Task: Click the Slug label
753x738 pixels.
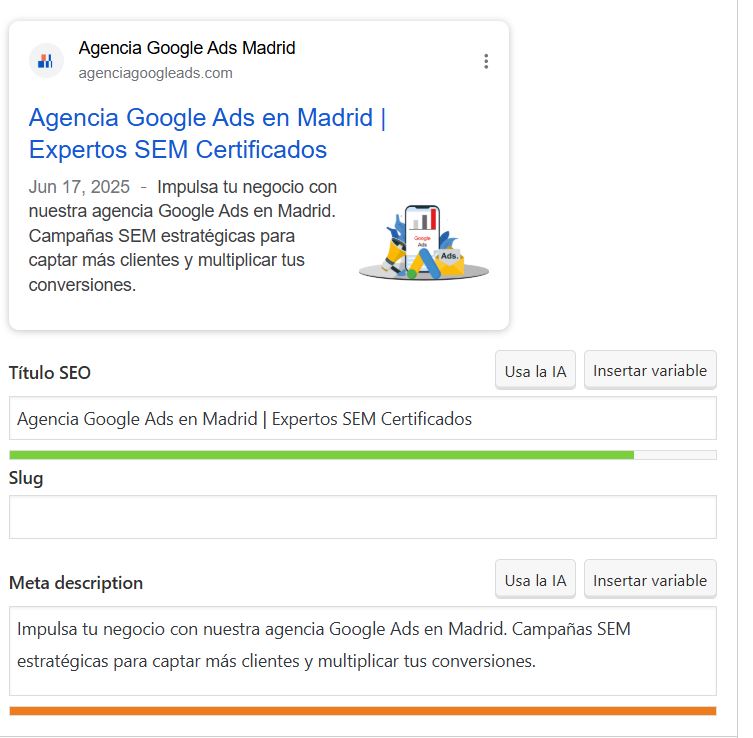Action: pyautogui.click(x=26, y=478)
